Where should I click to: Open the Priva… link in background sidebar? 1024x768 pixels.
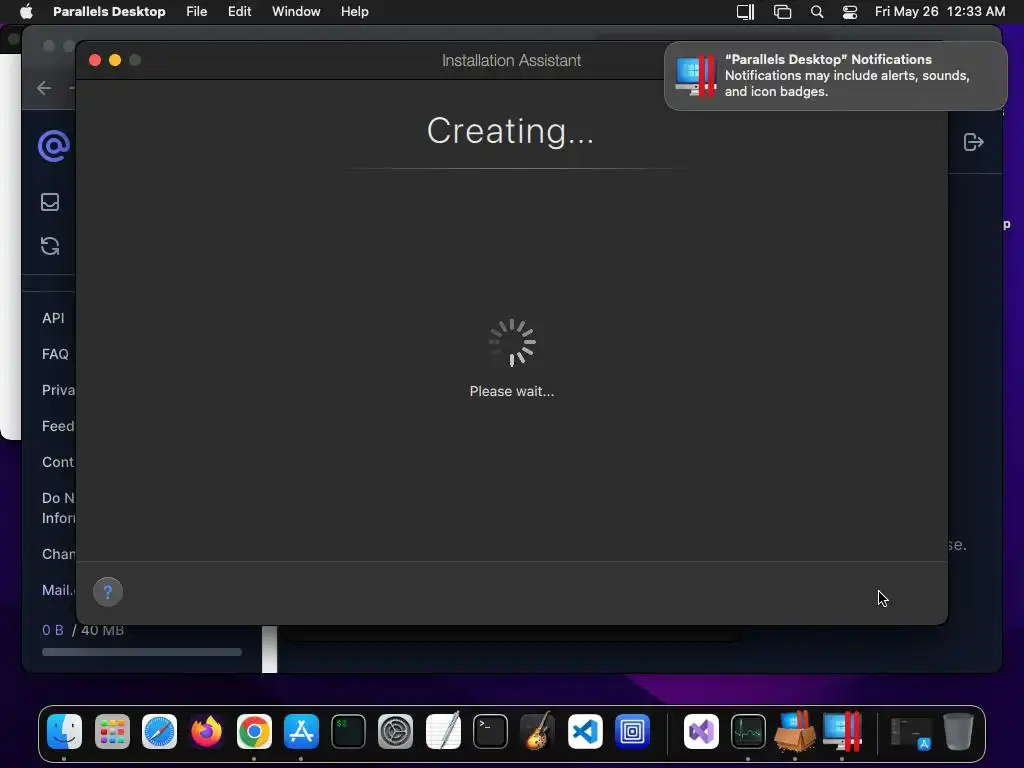[59, 390]
